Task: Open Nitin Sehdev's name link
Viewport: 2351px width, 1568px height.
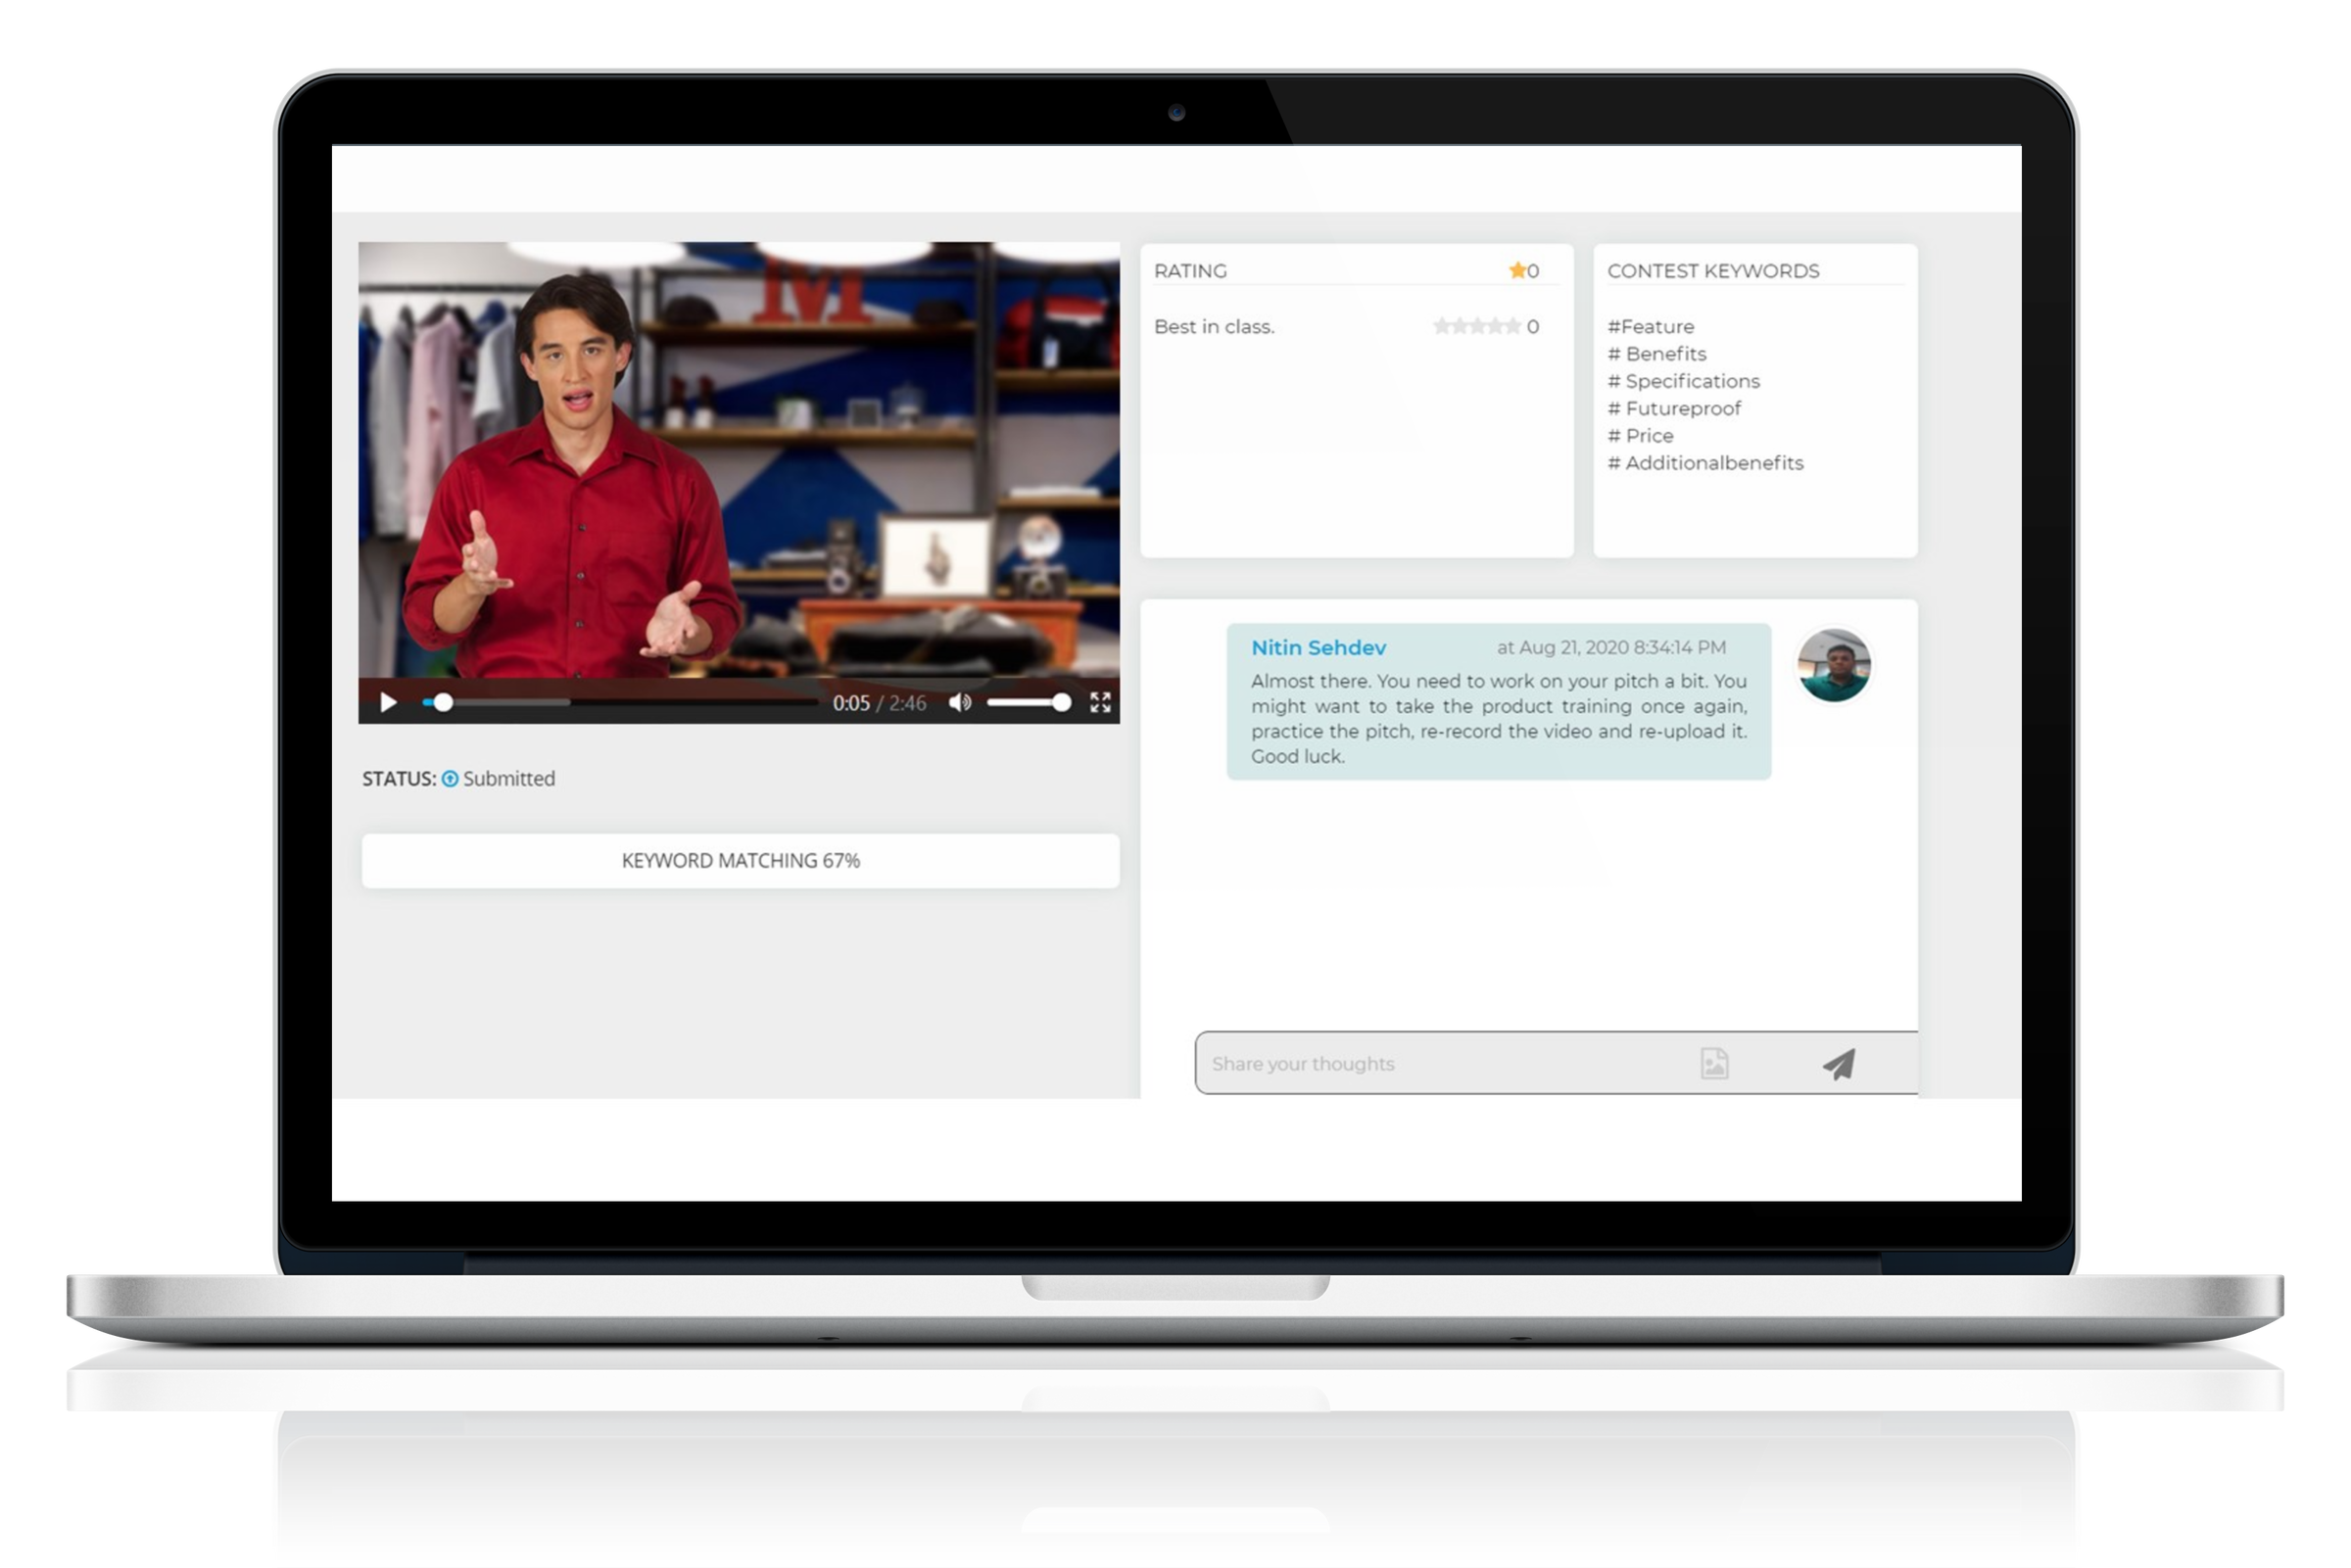Action: pos(1318,648)
